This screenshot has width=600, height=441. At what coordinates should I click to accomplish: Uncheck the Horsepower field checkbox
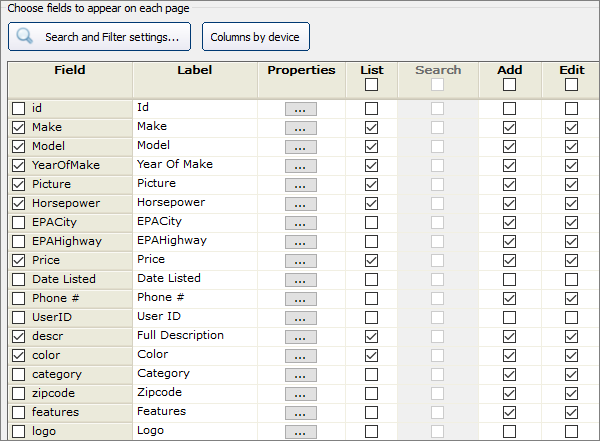18,203
